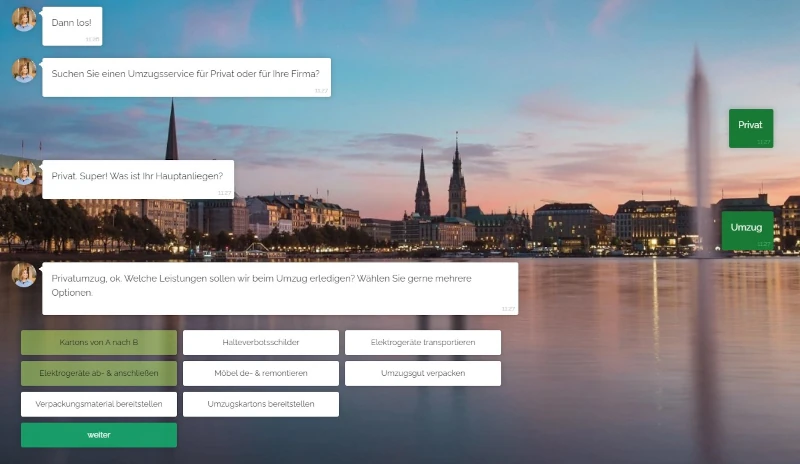Toggle the 'Umzugskartons bereitstellen' option
The width and height of the screenshot is (800, 464).
[x=261, y=405]
